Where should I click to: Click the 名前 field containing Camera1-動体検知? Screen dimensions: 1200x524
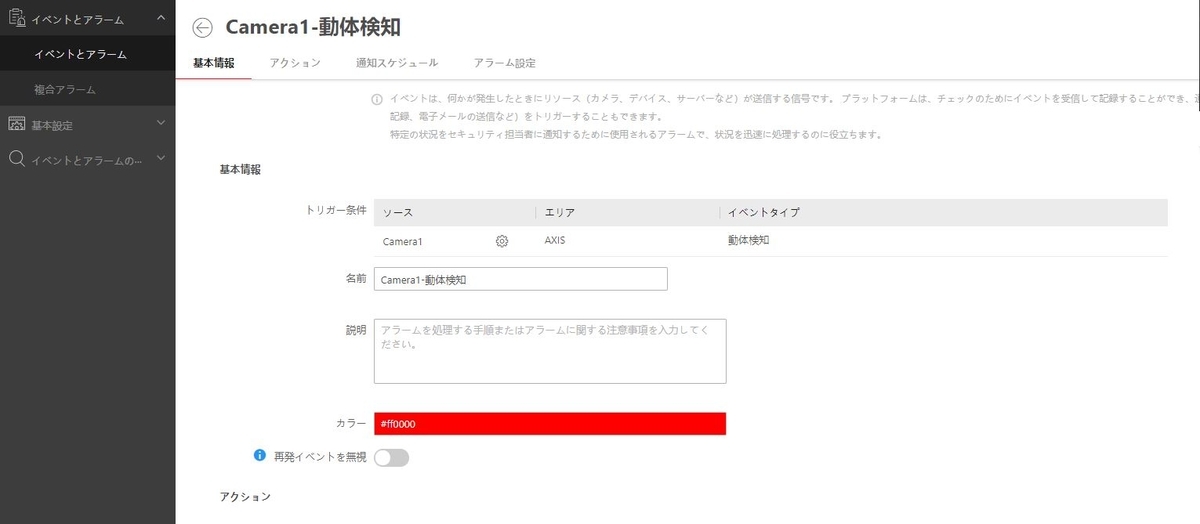click(520, 280)
